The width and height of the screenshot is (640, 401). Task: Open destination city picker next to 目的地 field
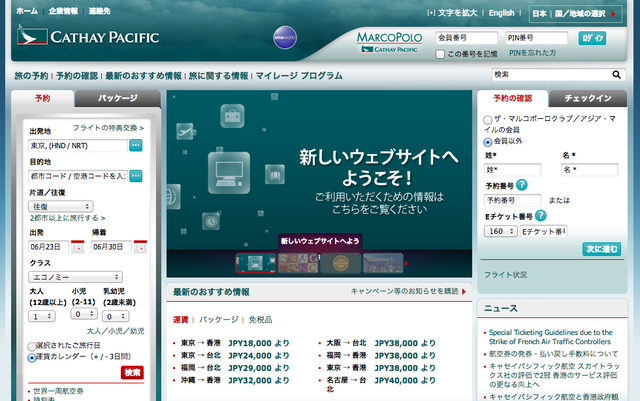(x=136, y=176)
